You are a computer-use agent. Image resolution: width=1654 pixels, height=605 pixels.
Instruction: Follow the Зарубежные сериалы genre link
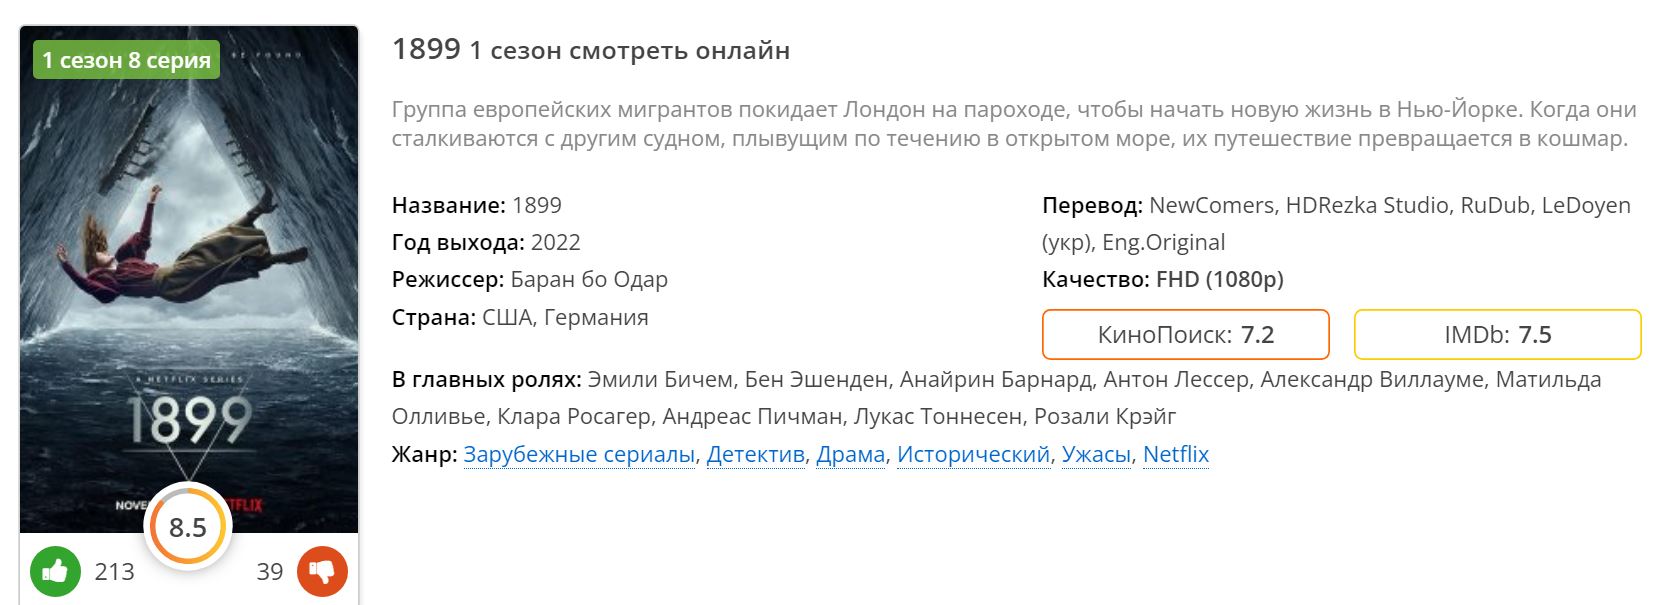point(579,454)
